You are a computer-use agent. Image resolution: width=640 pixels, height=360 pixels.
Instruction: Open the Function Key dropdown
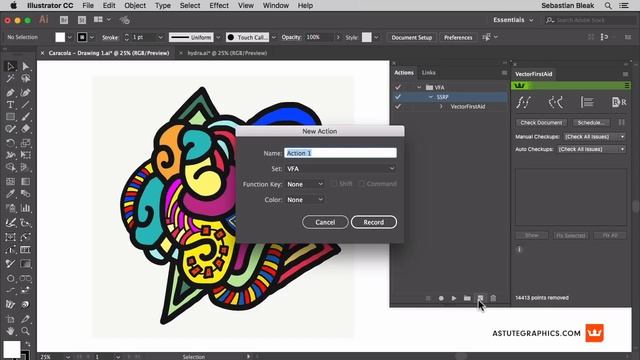coord(305,184)
